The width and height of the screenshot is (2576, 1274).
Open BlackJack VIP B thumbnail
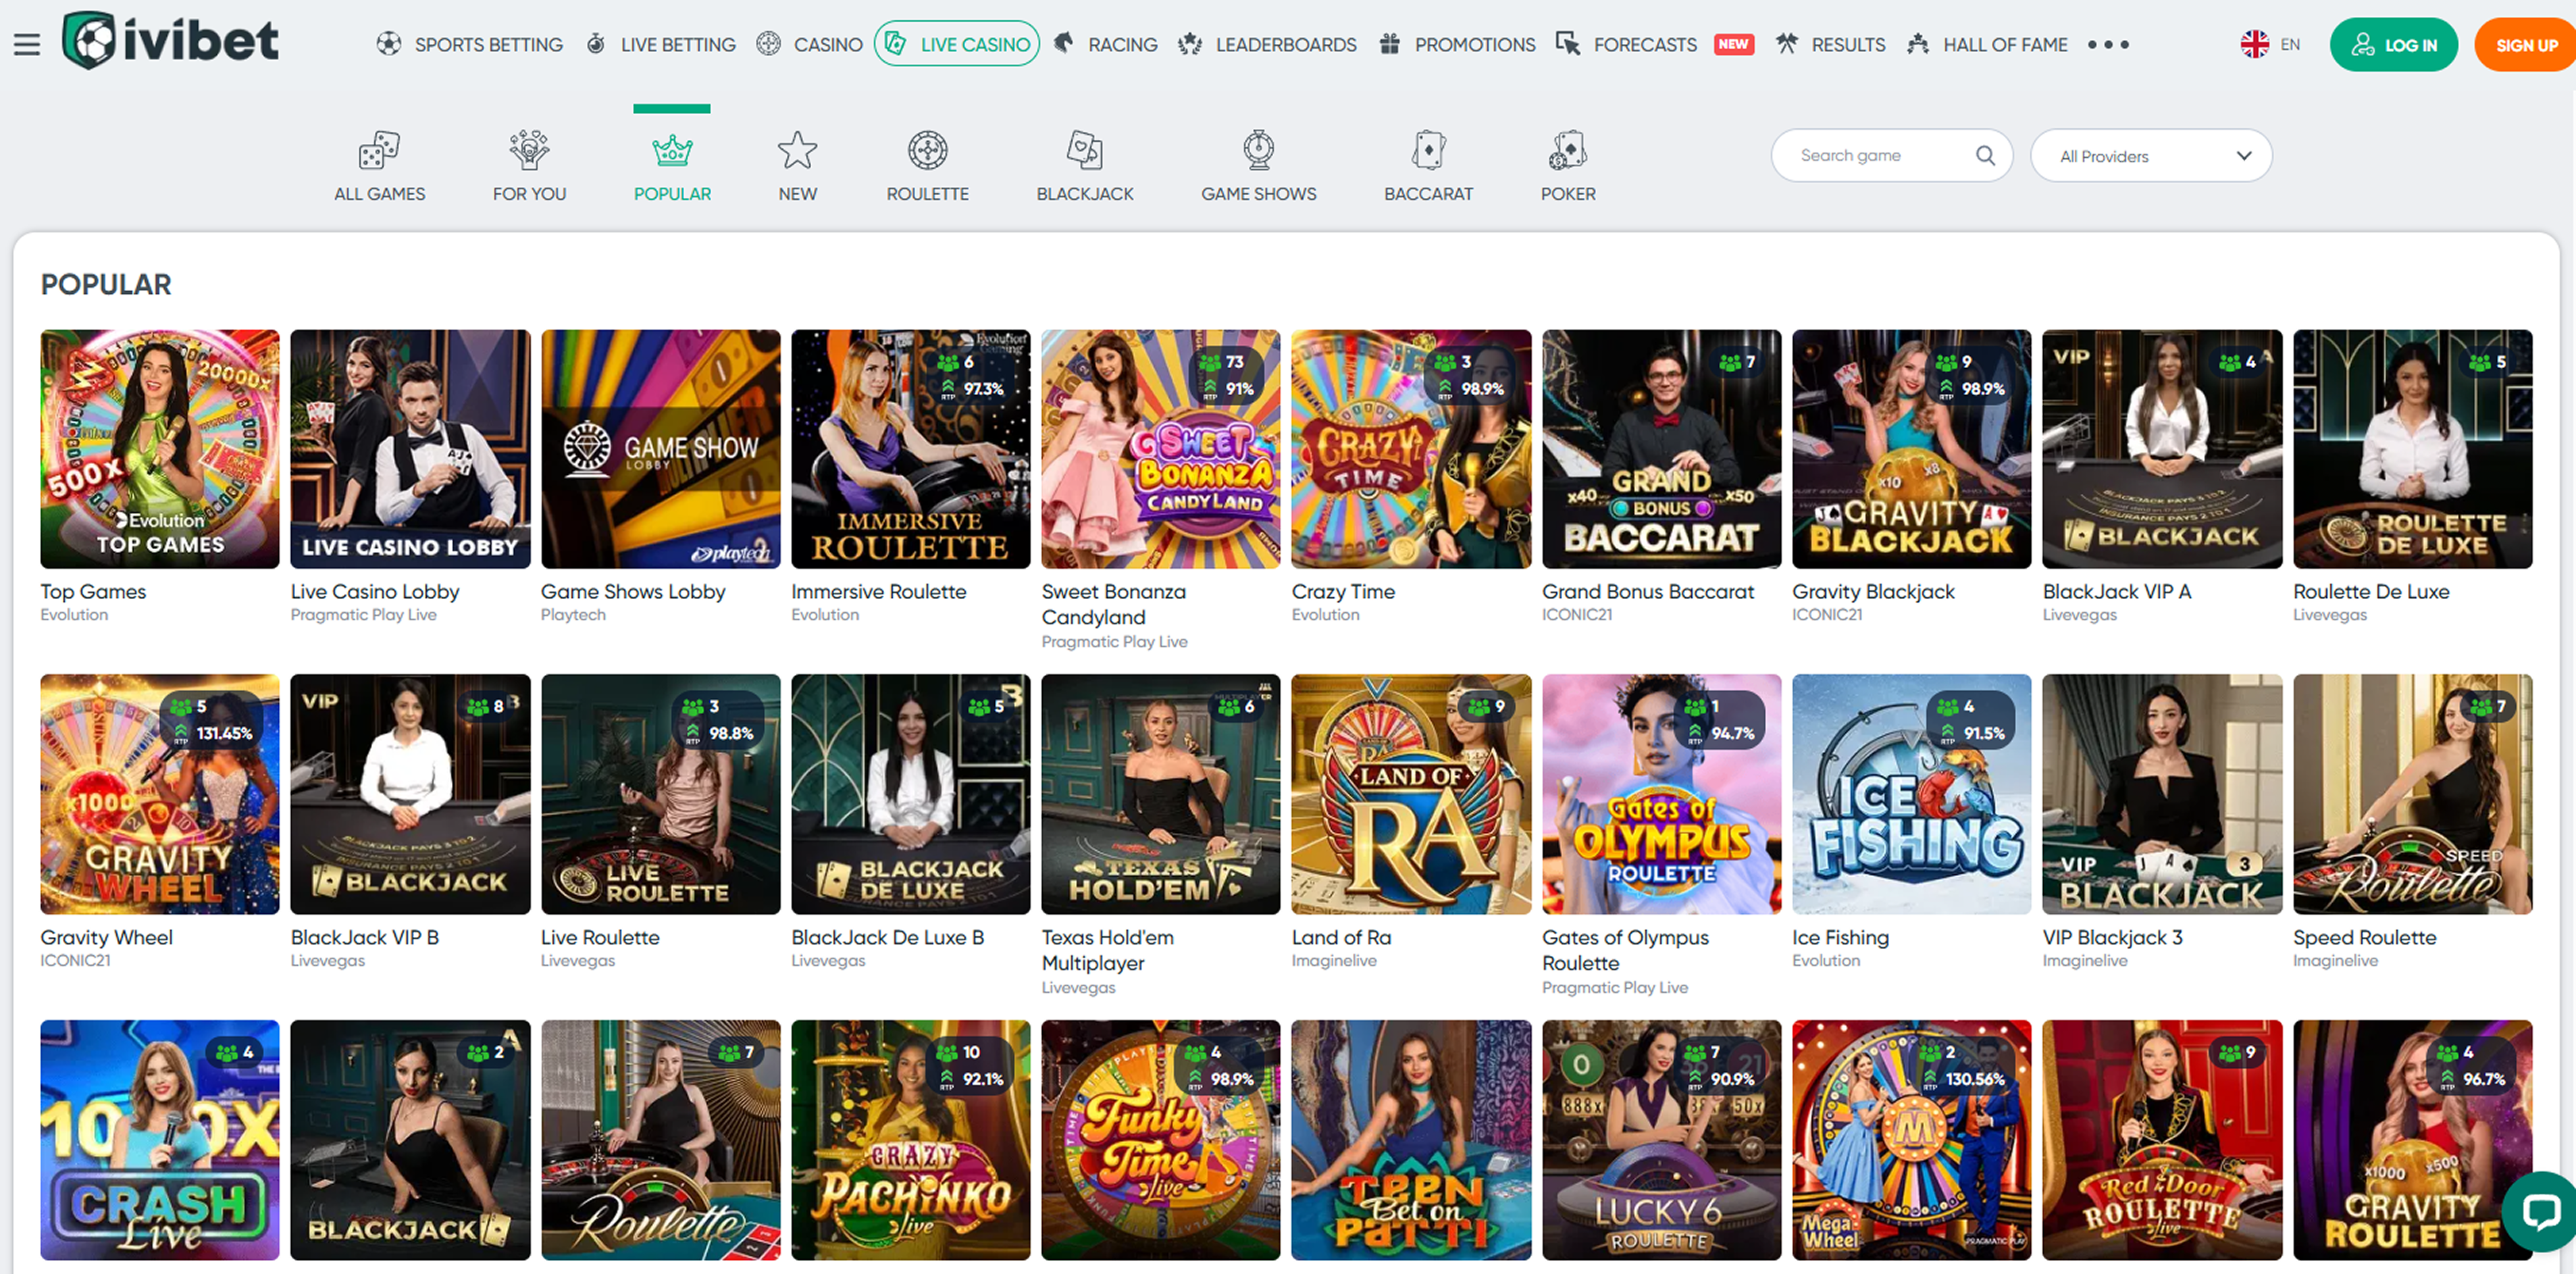point(410,794)
